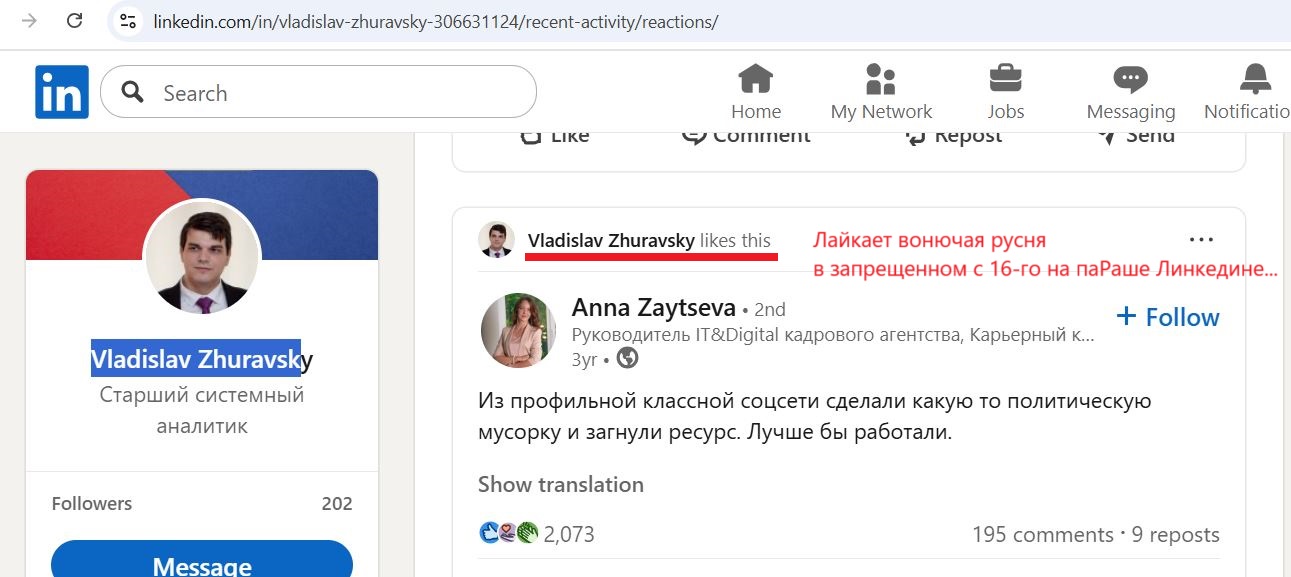Click the browser address bar URL
Image resolution: width=1291 pixels, height=577 pixels.
[435, 21]
